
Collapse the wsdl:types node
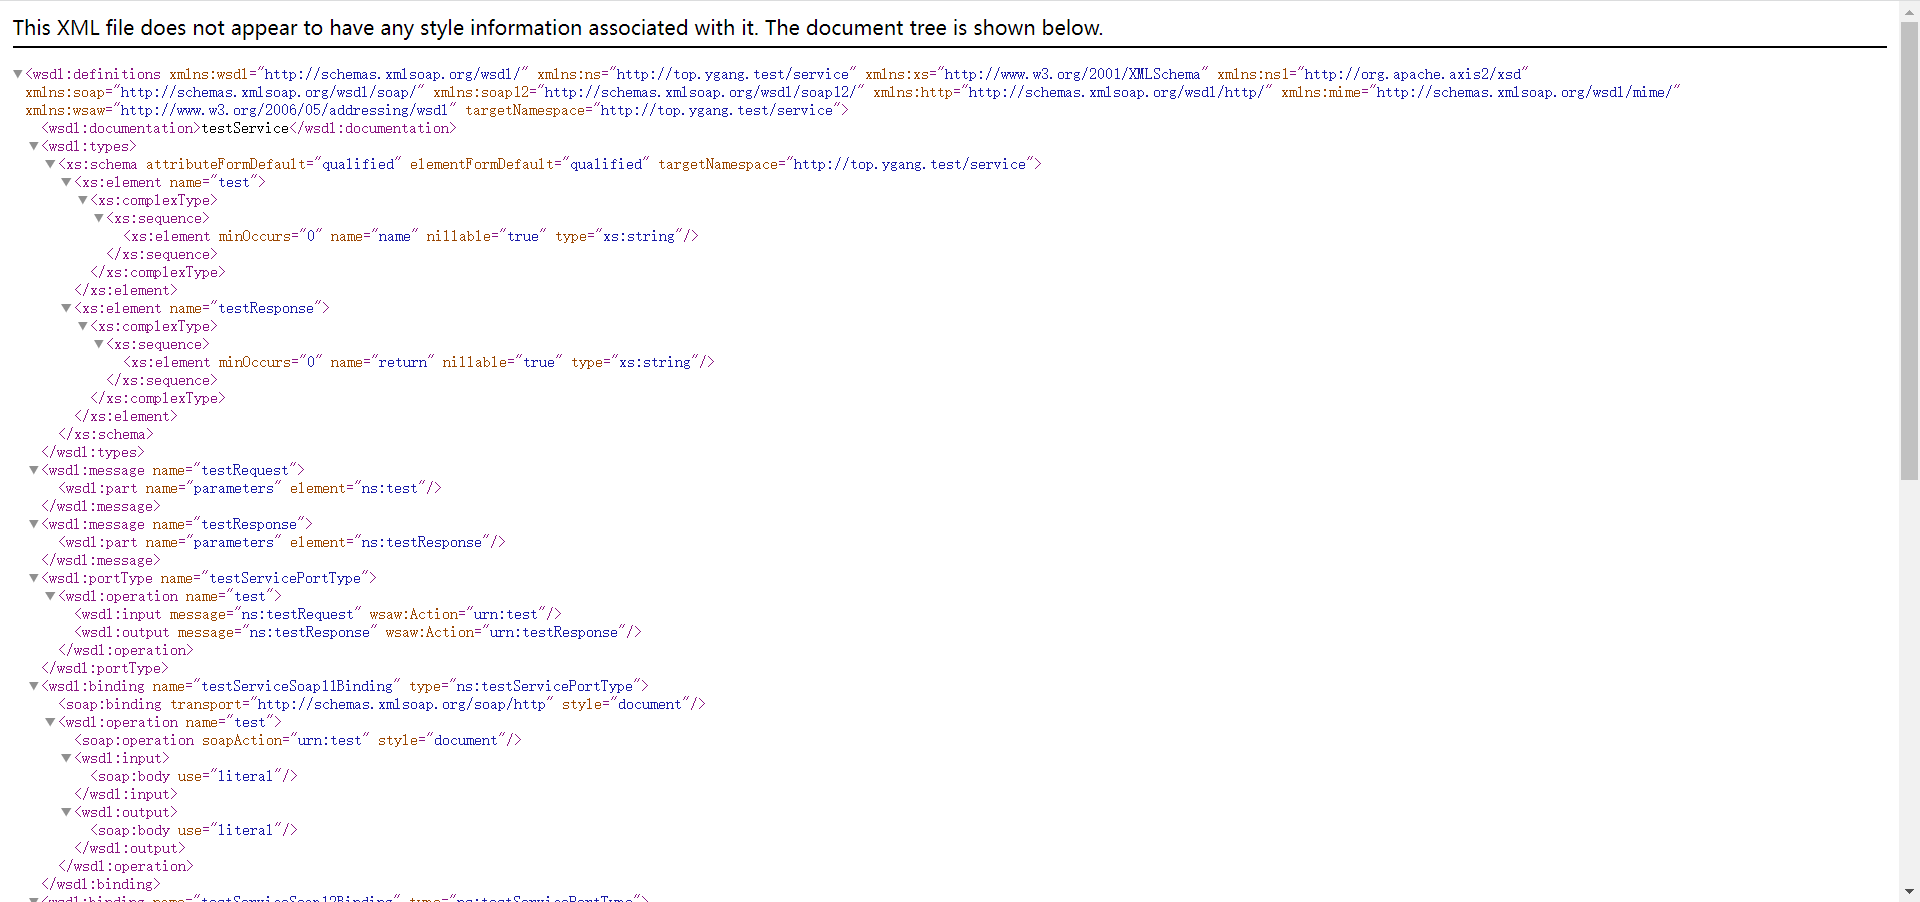click(x=34, y=146)
